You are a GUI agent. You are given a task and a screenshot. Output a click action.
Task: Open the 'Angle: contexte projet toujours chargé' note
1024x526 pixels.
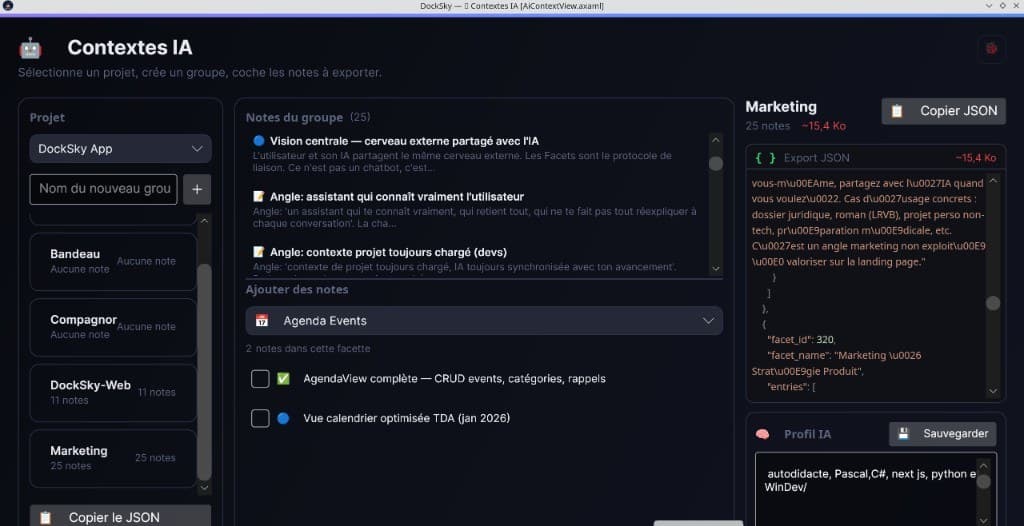477,260
